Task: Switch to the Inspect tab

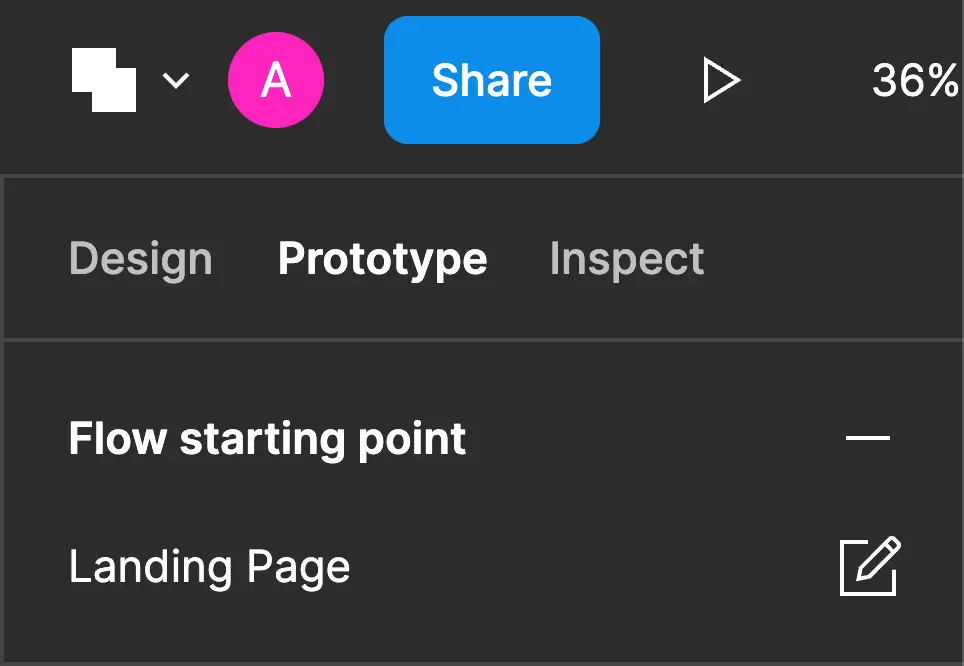Action: pyautogui.click(x=626, y=258)
